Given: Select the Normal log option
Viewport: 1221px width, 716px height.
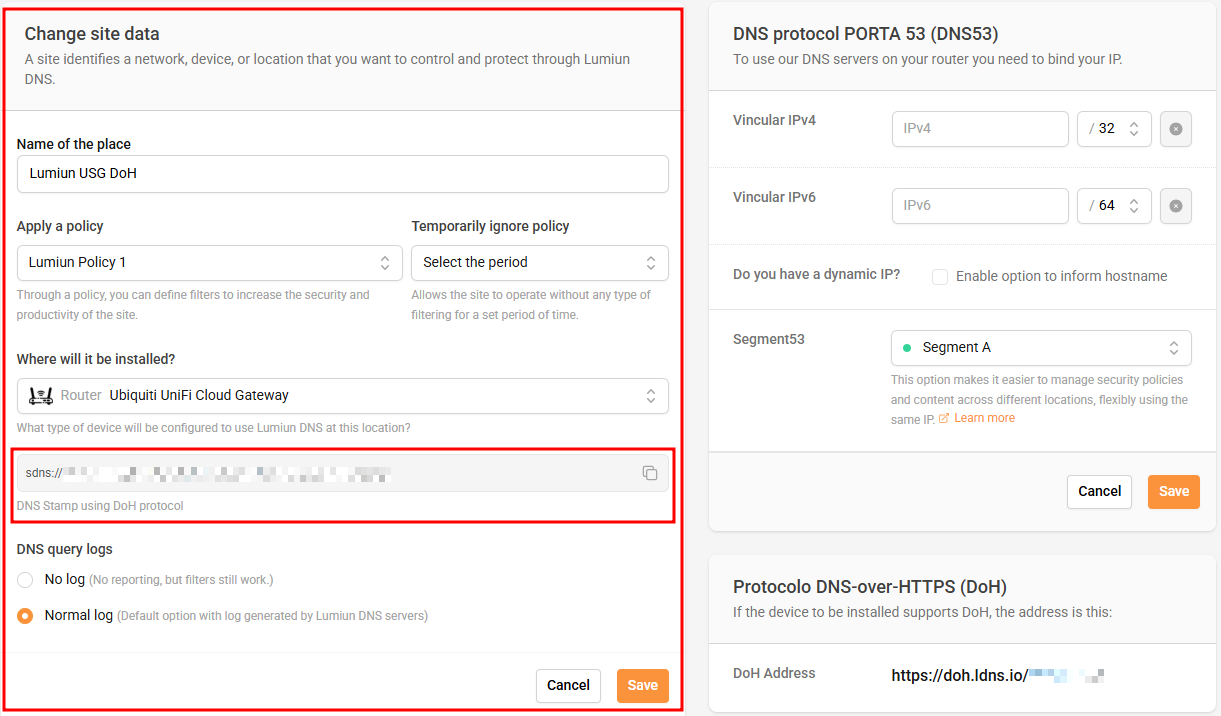Looking at the screenshot, I should (x=26, y=616).
